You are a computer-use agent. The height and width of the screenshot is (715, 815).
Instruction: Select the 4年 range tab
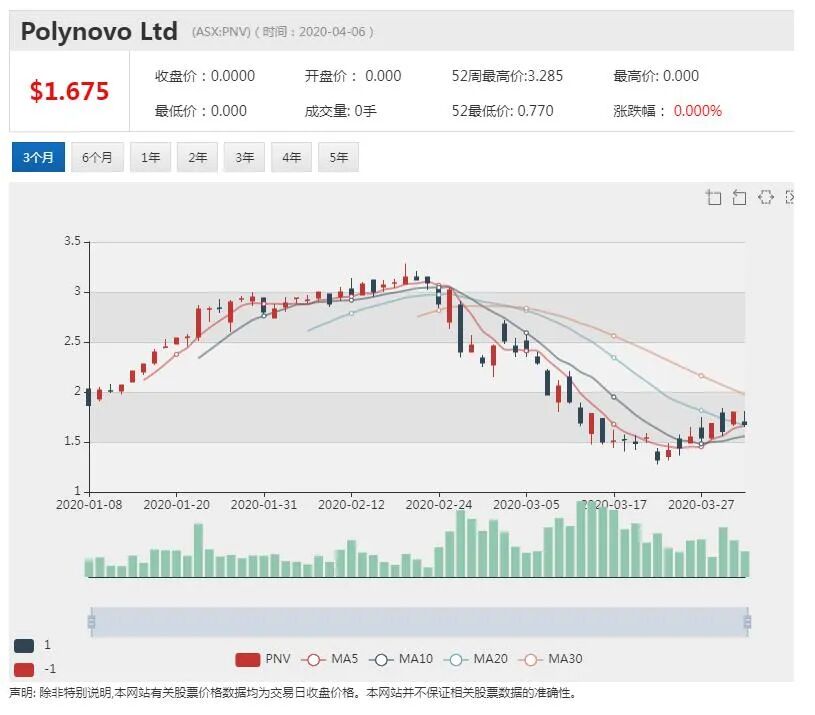(291, 157)
